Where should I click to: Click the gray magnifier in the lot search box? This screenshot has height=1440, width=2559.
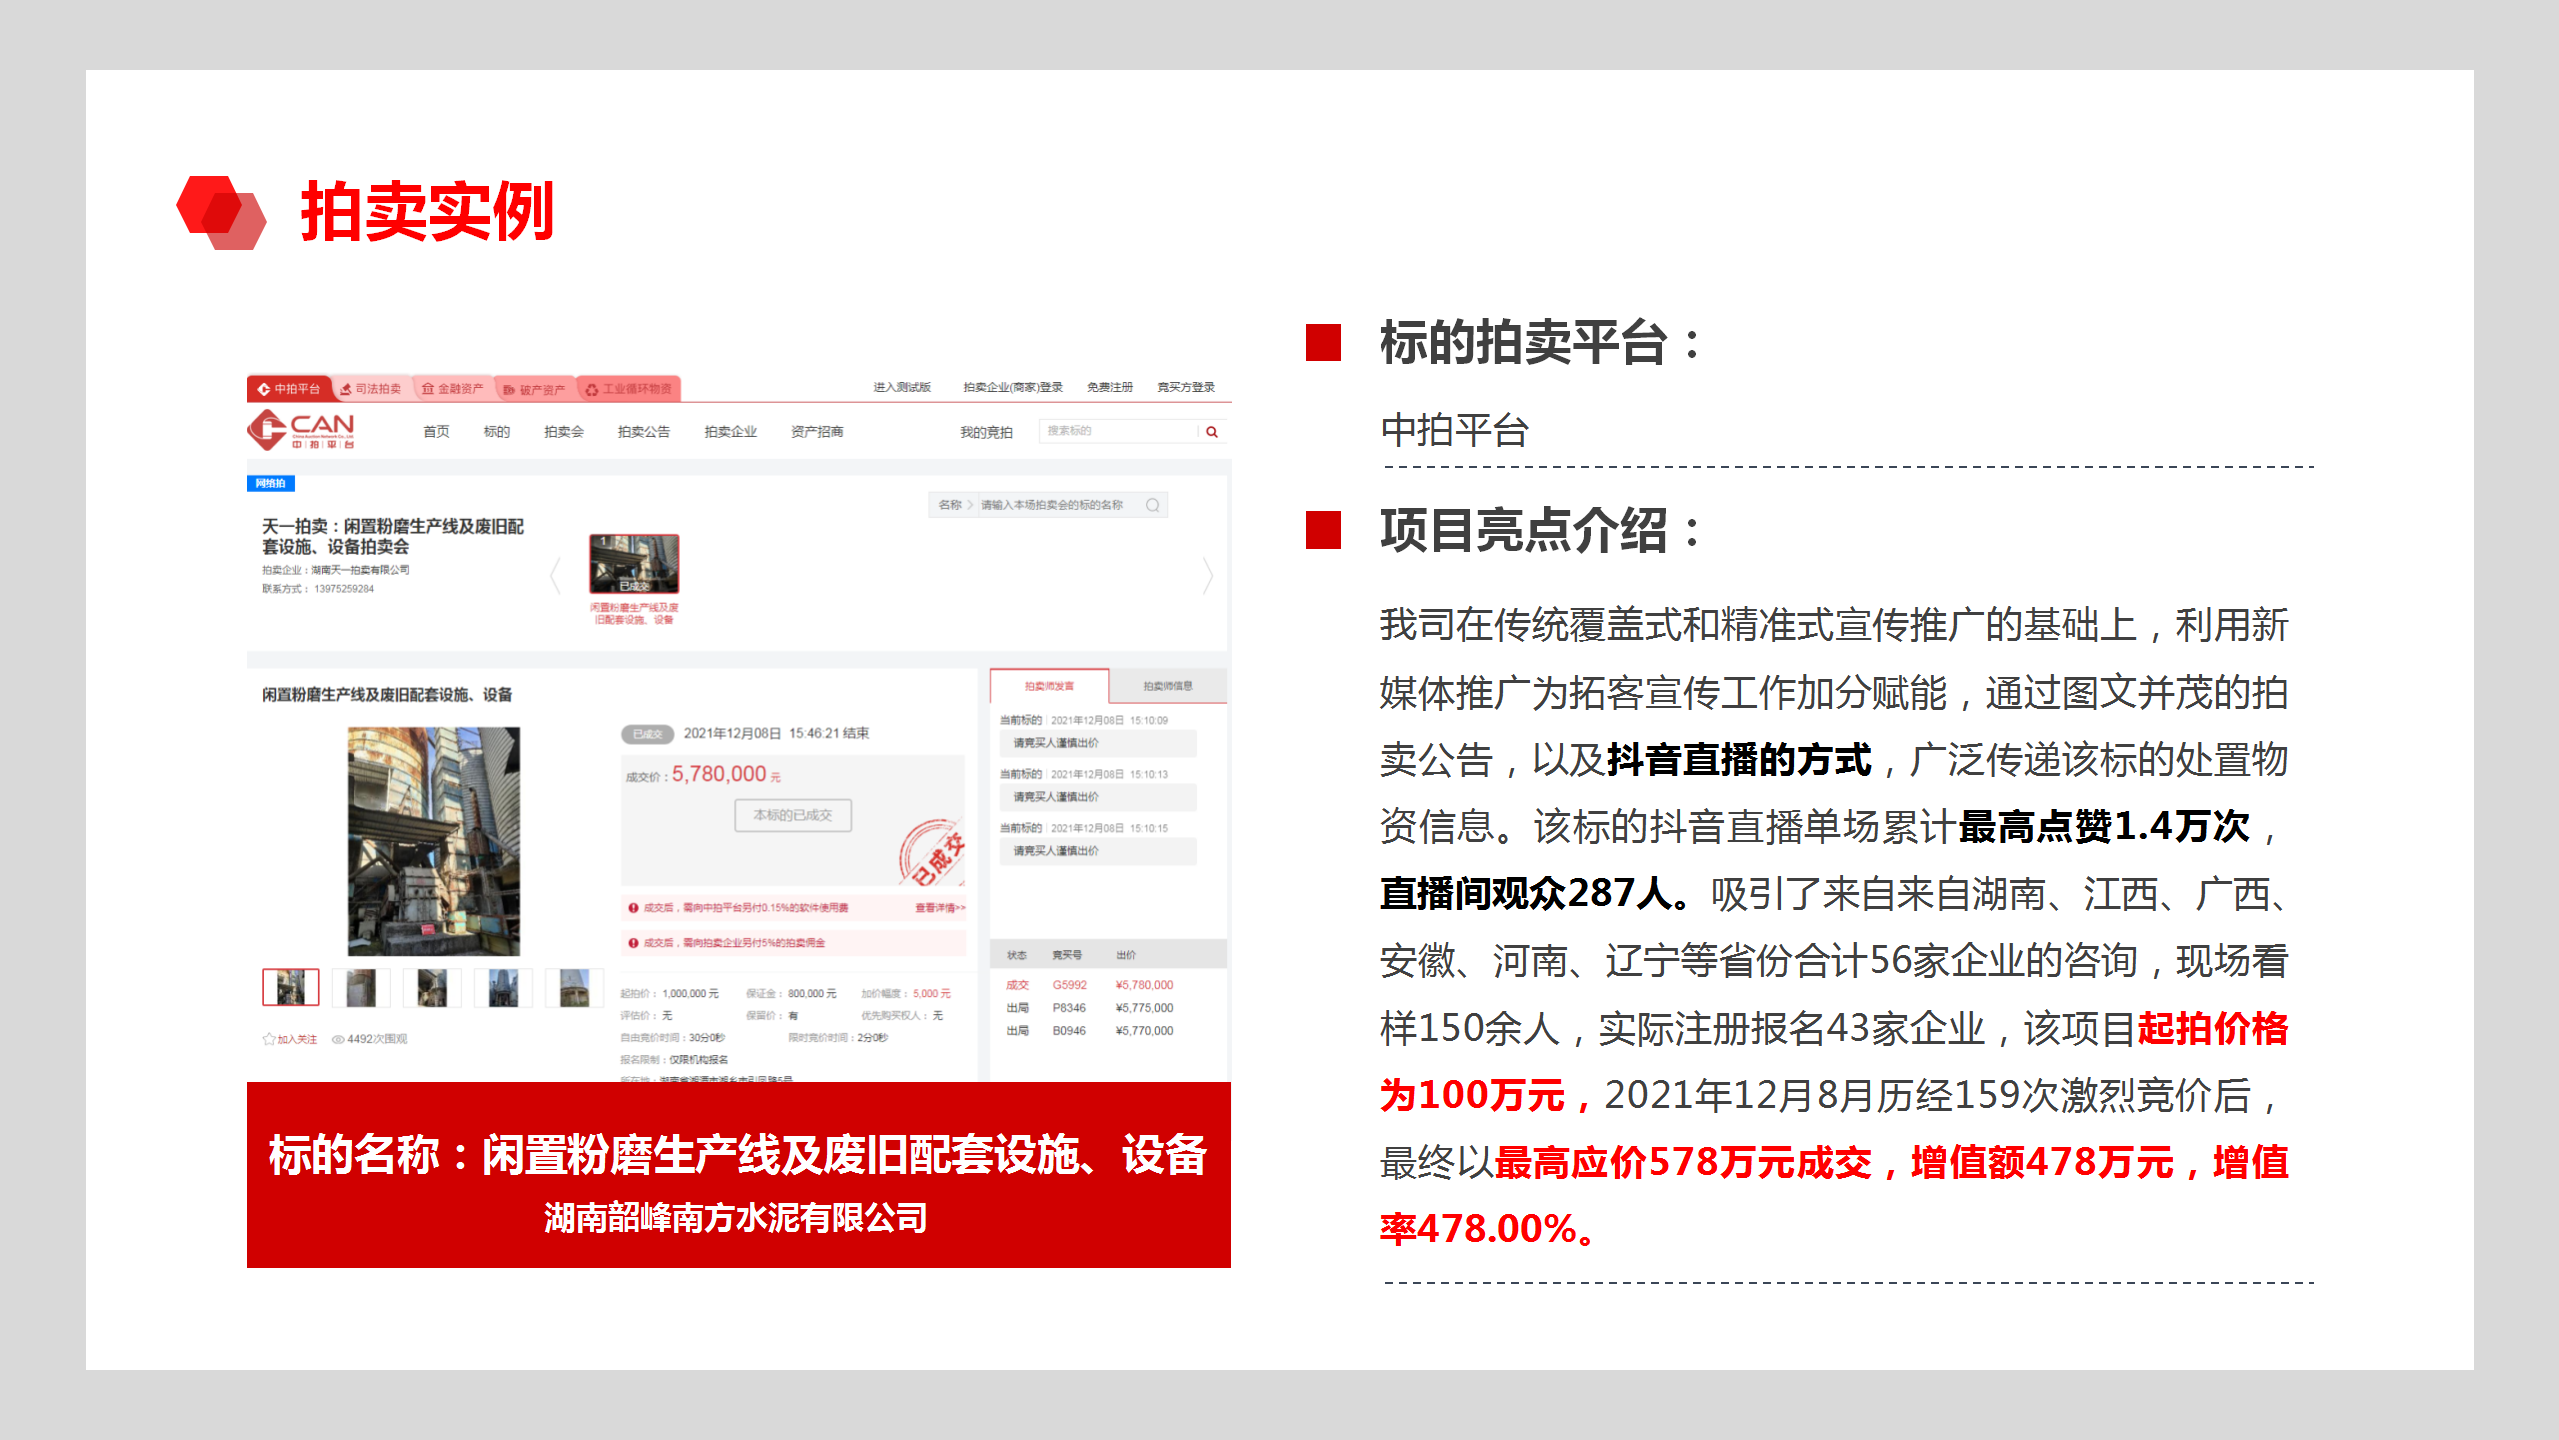point(1153,505)
